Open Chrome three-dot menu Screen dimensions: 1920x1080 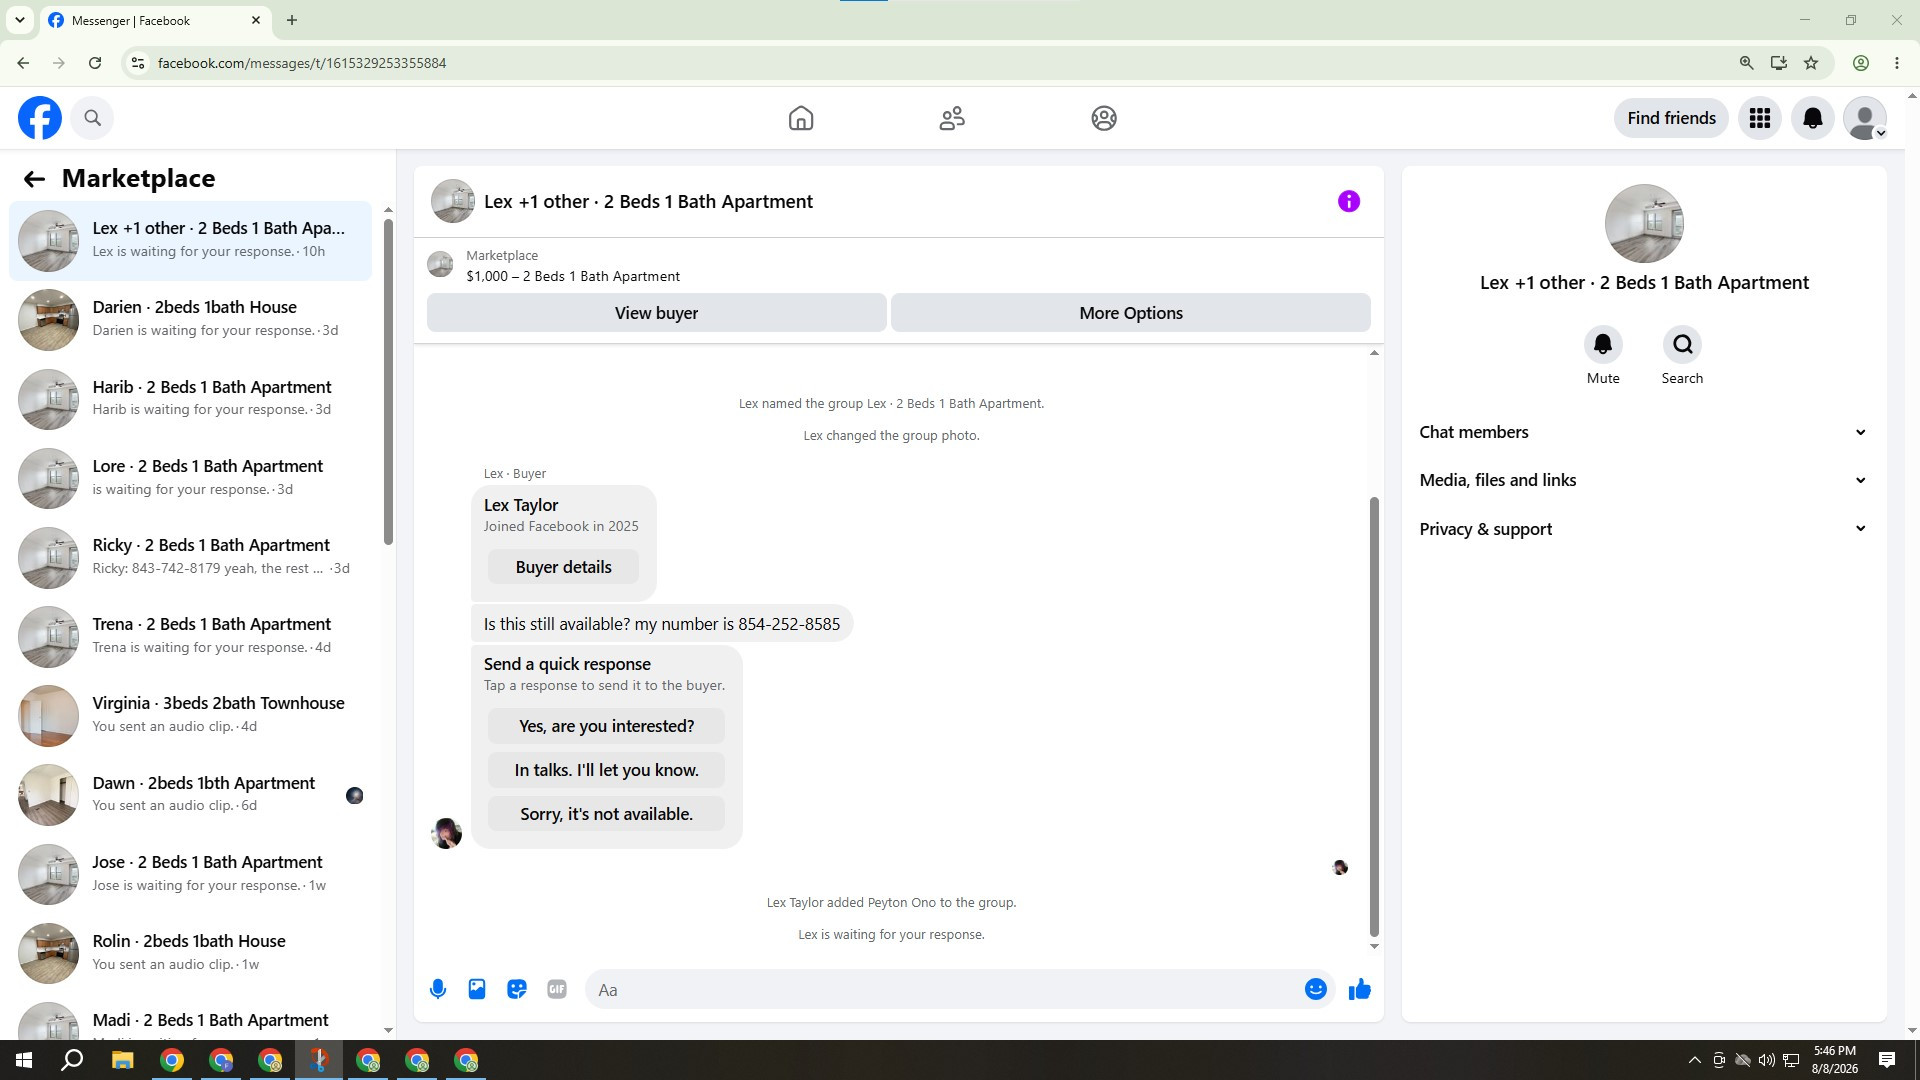tap(1897, 63)
